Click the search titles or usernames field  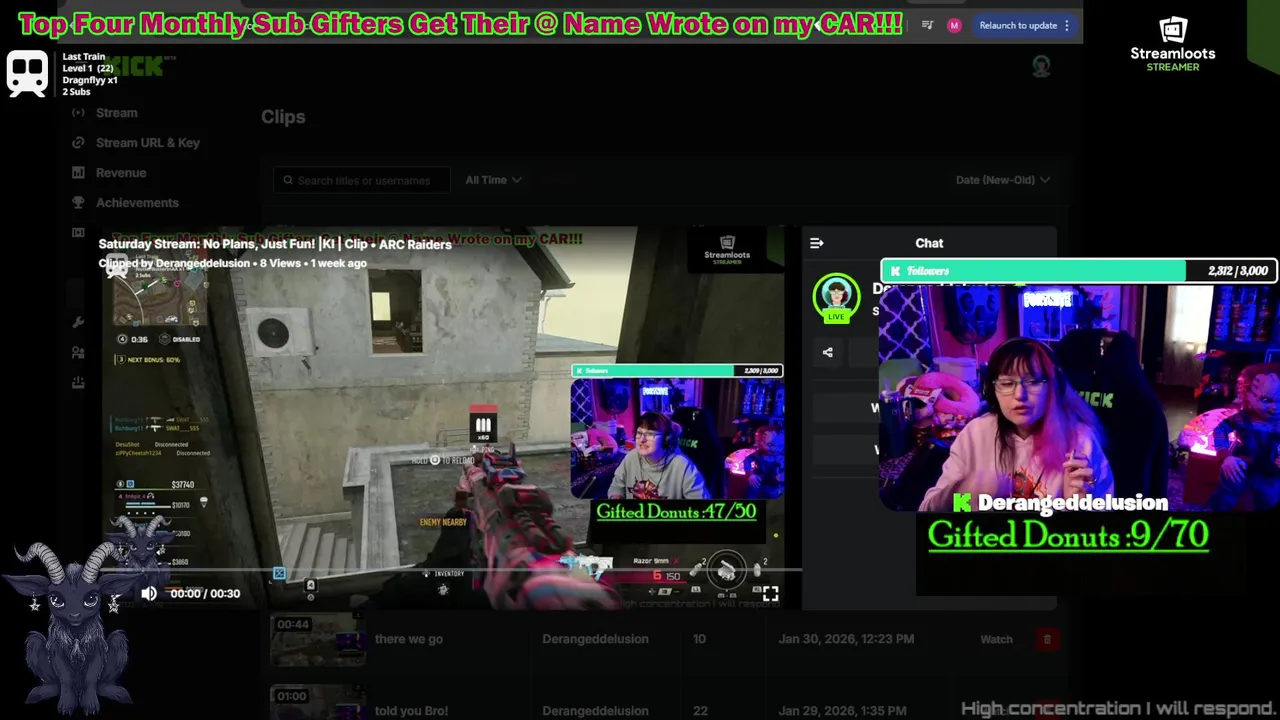point(361,180)
